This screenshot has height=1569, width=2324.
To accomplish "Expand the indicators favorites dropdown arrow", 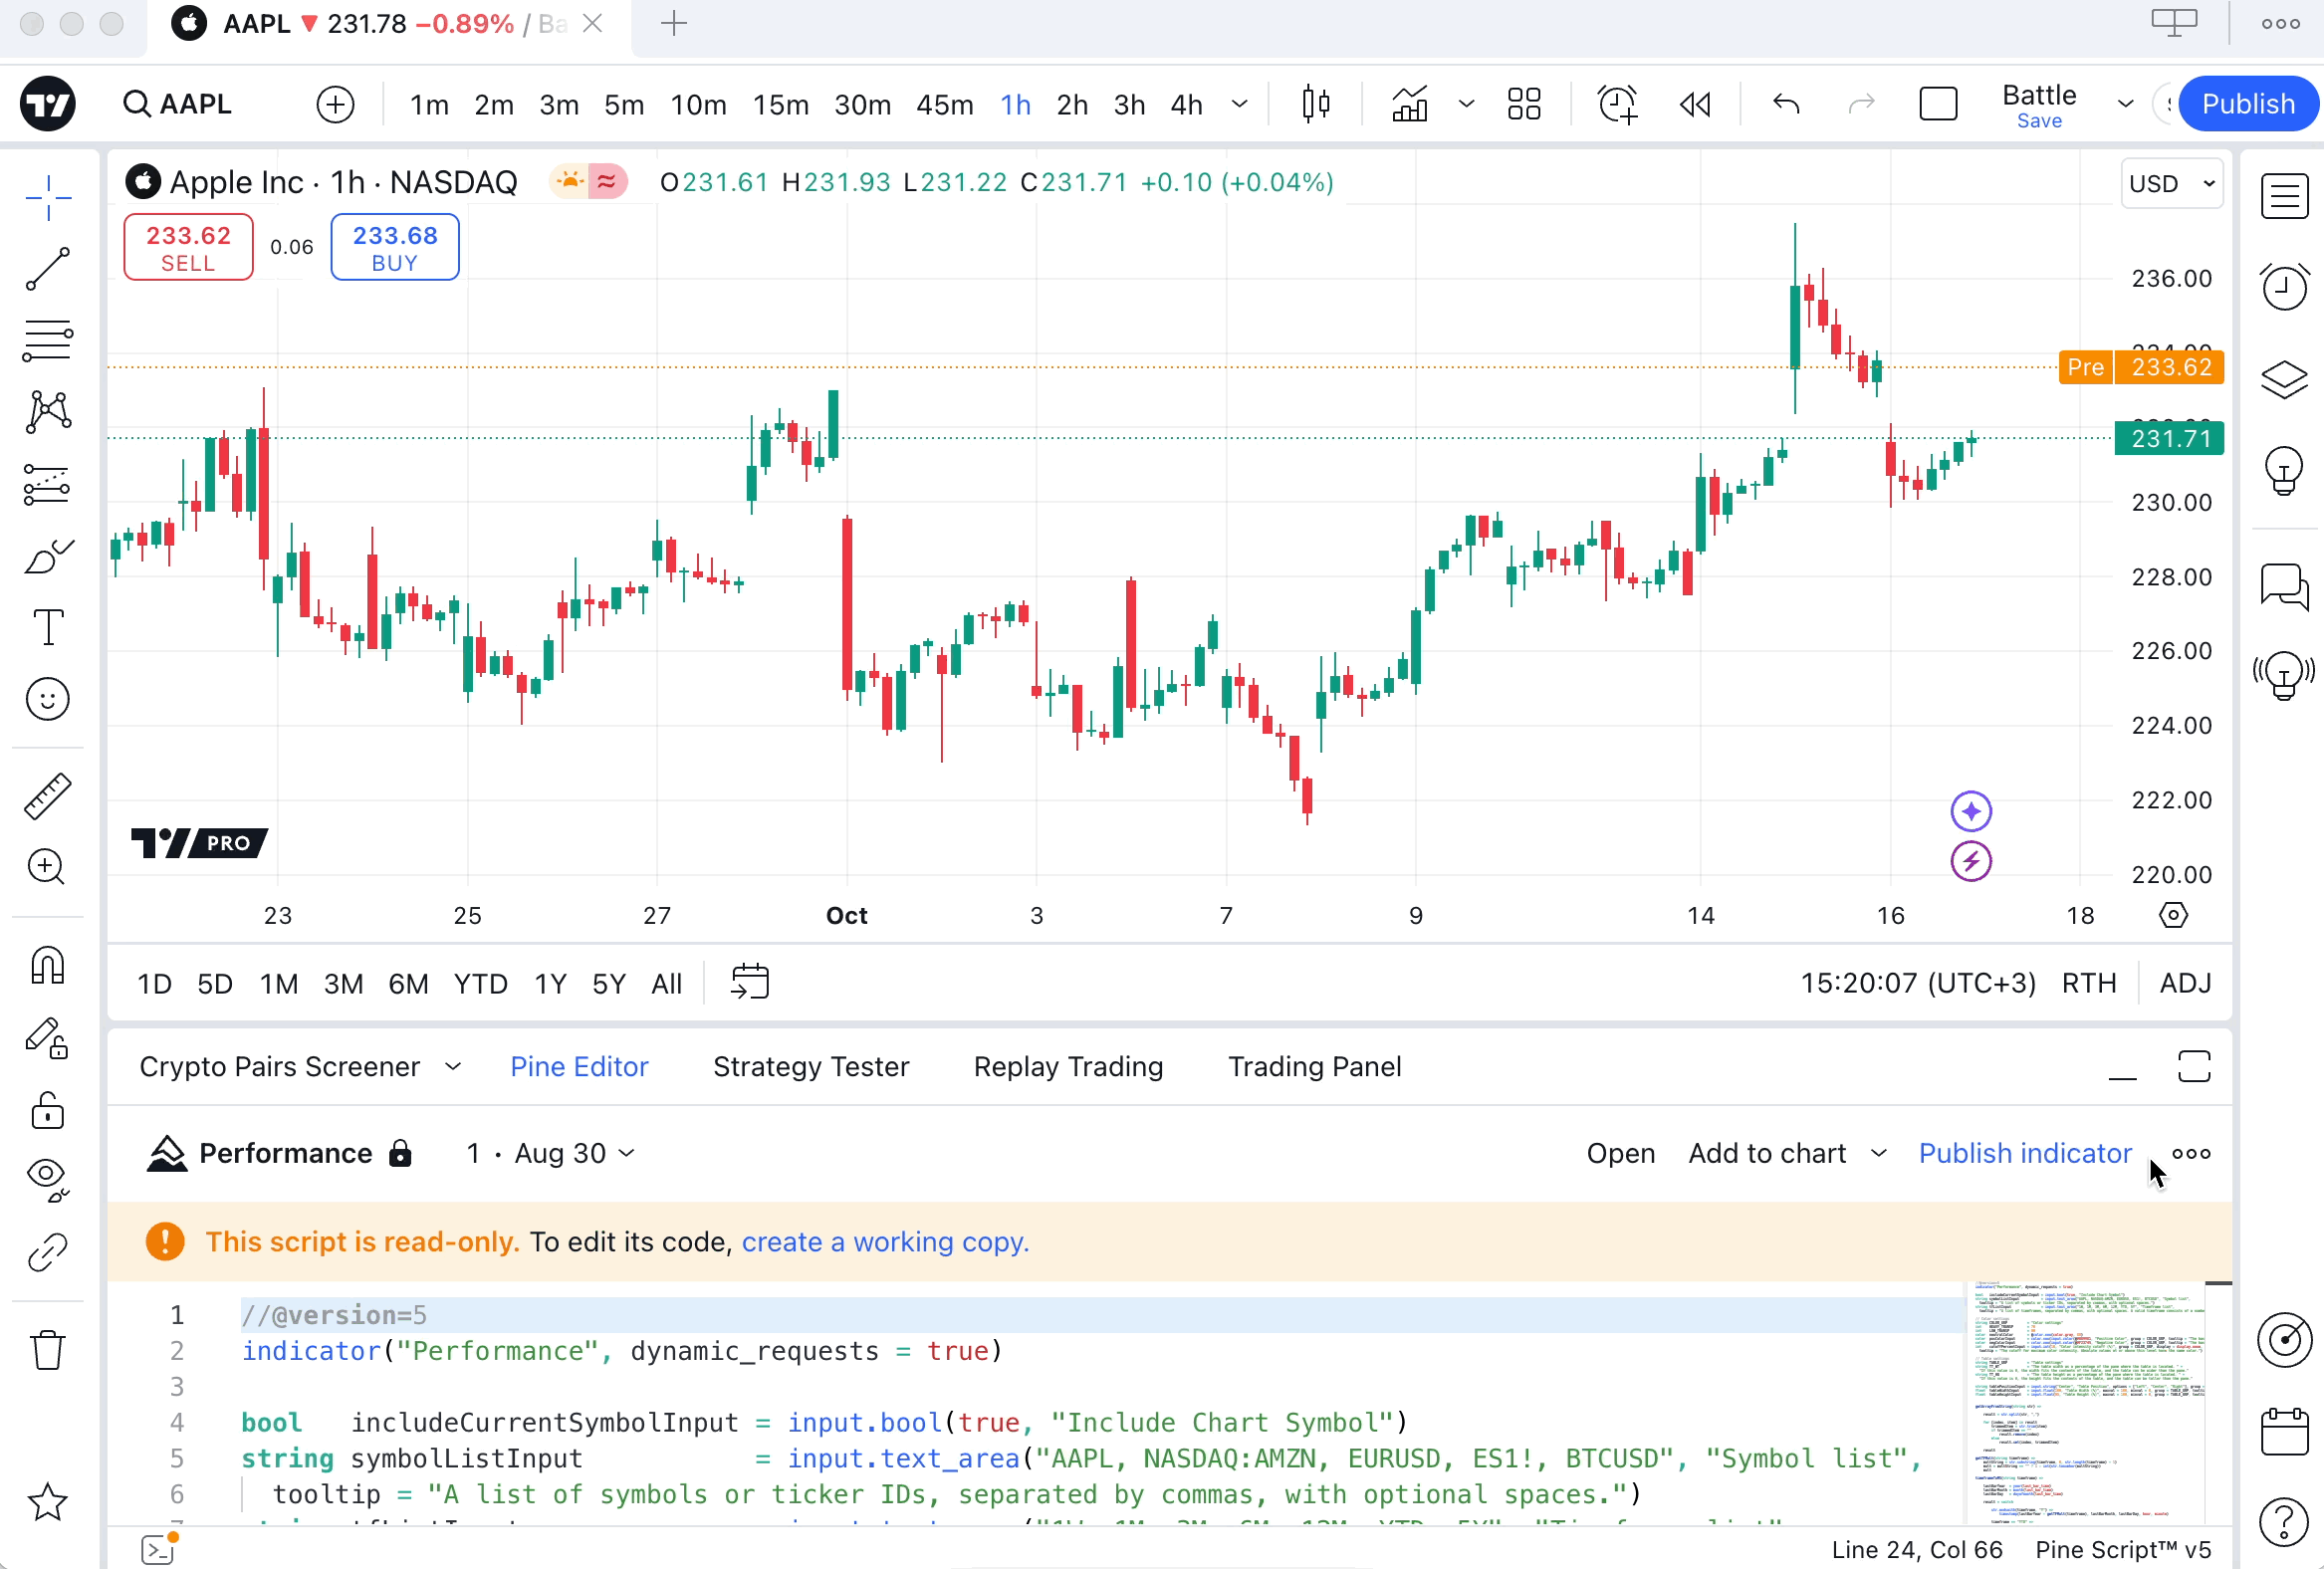I will (1467, 104).
